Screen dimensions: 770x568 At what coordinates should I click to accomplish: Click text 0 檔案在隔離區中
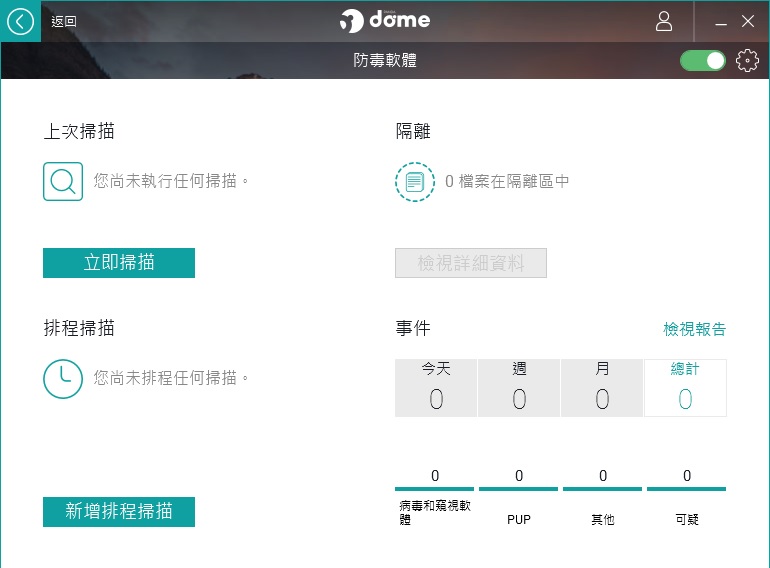507,181
